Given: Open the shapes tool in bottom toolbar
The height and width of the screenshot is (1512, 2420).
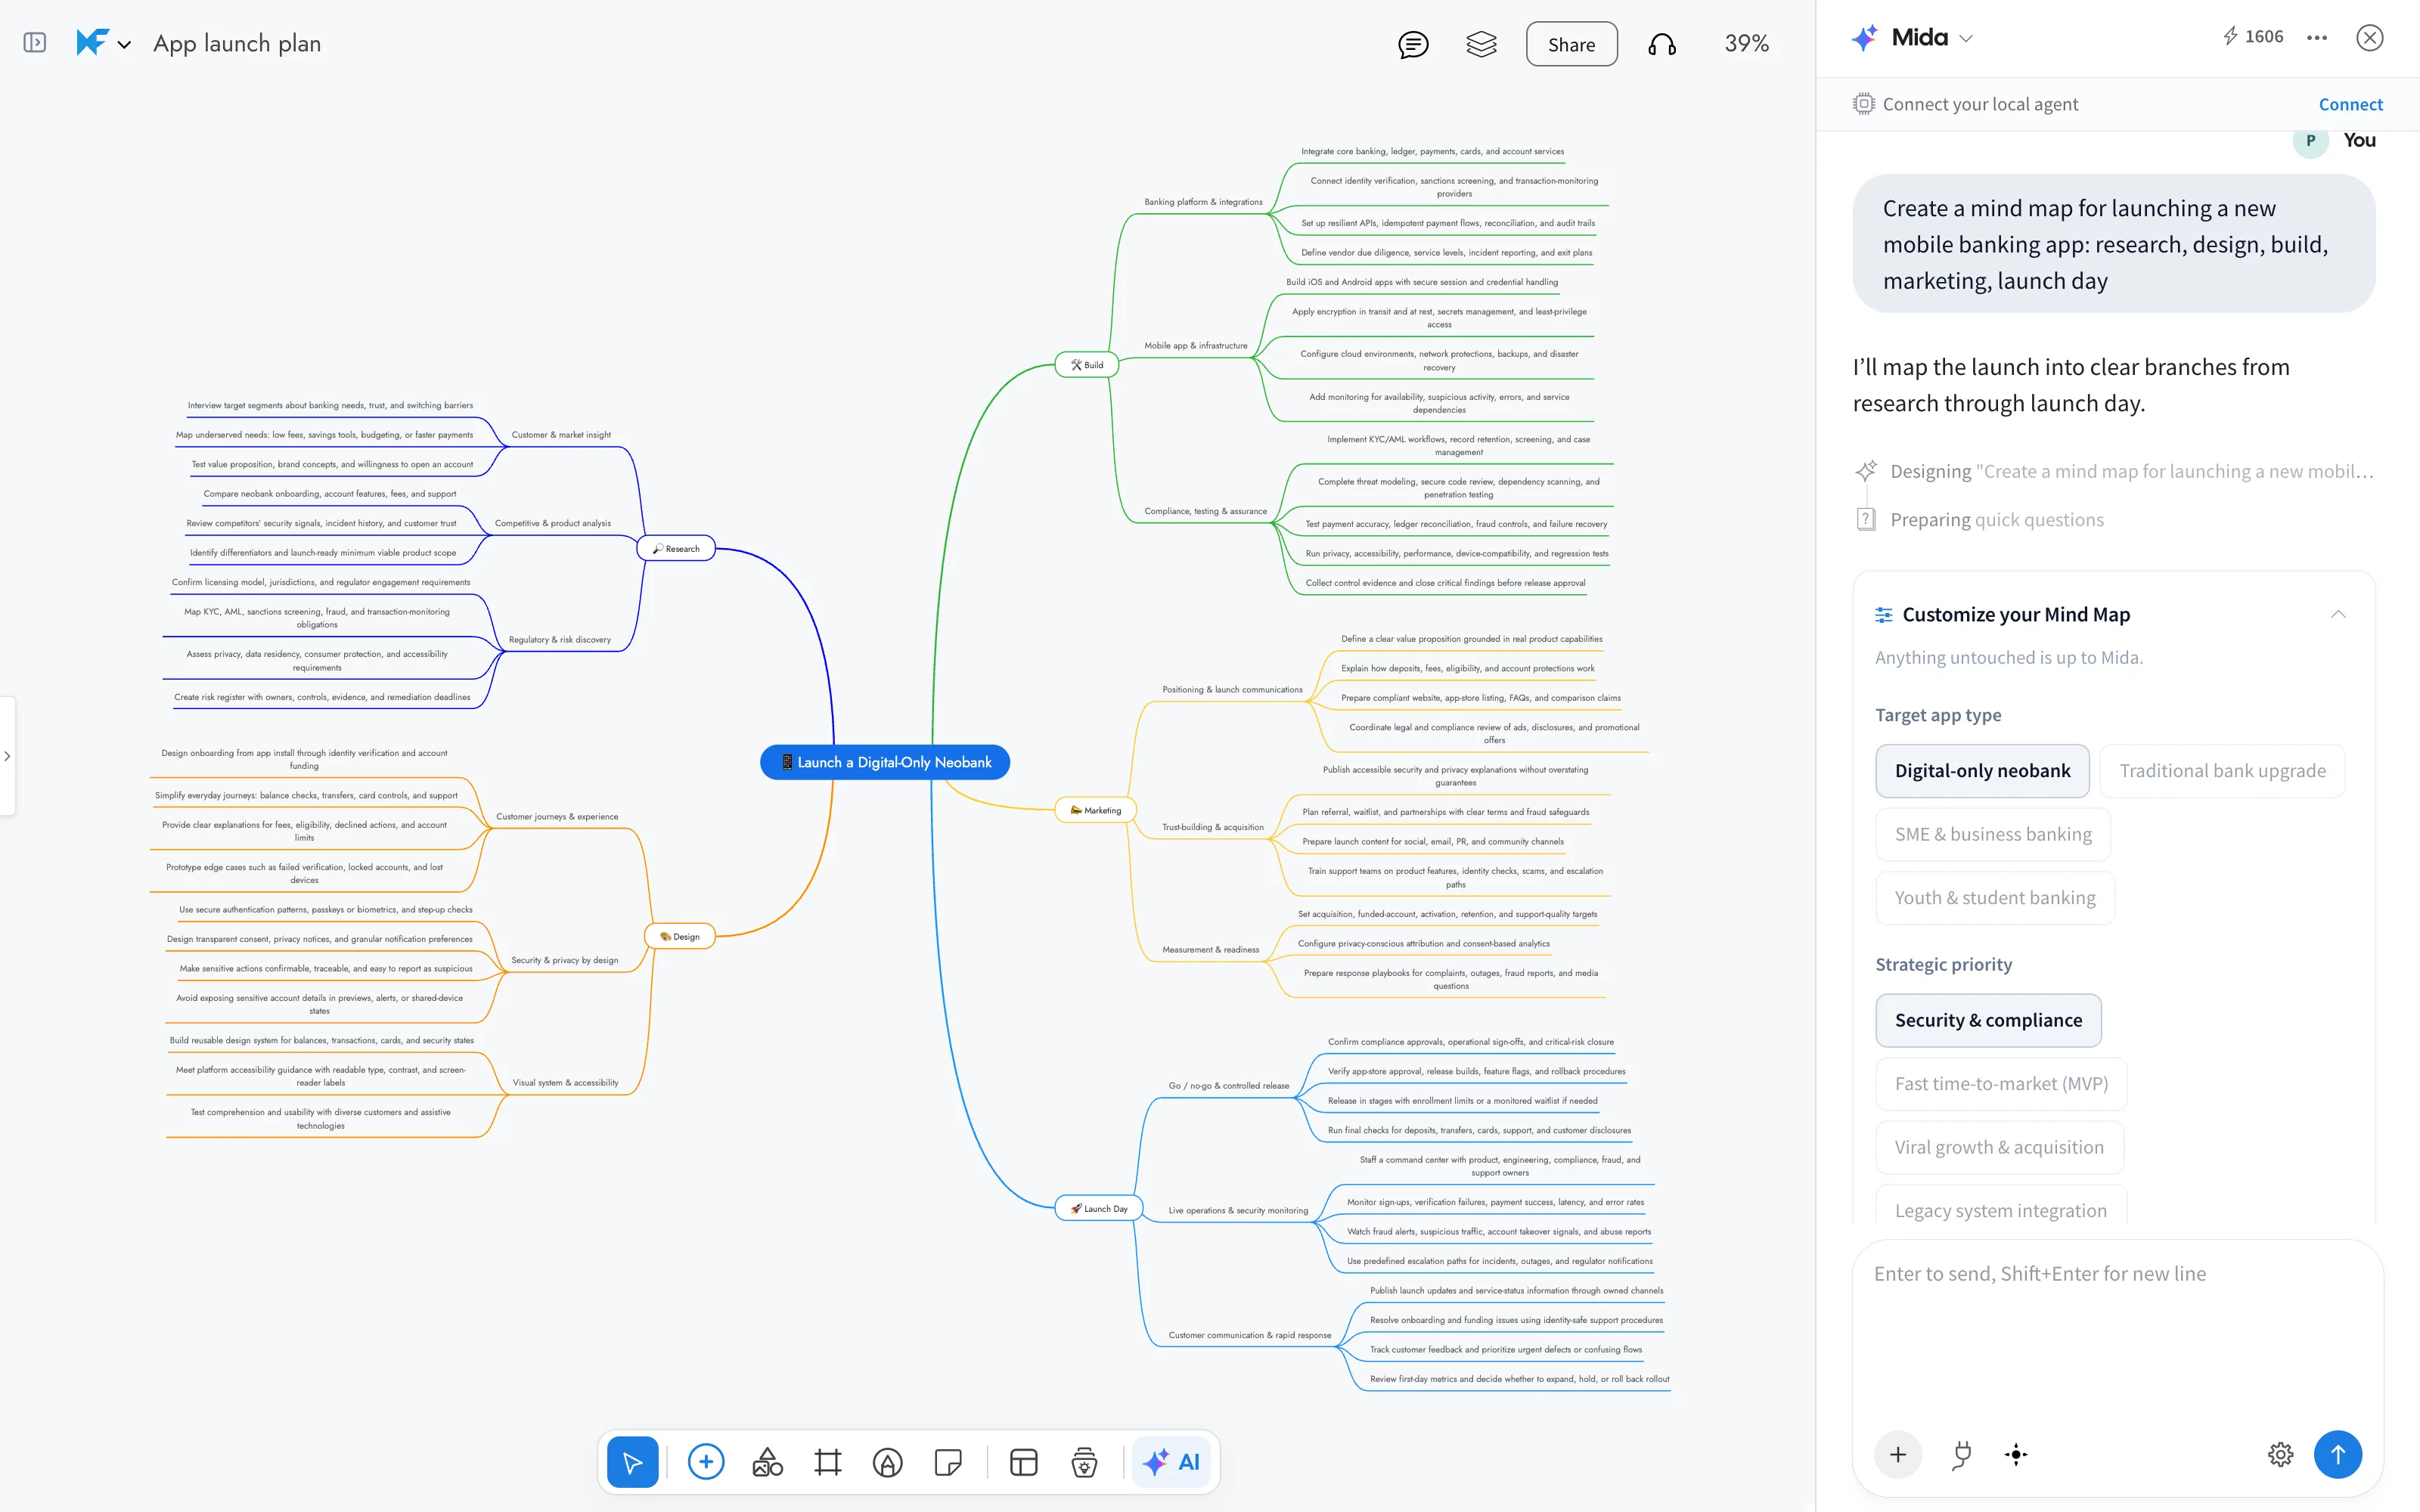Looking at the screenshot, I should [767, 1462].
